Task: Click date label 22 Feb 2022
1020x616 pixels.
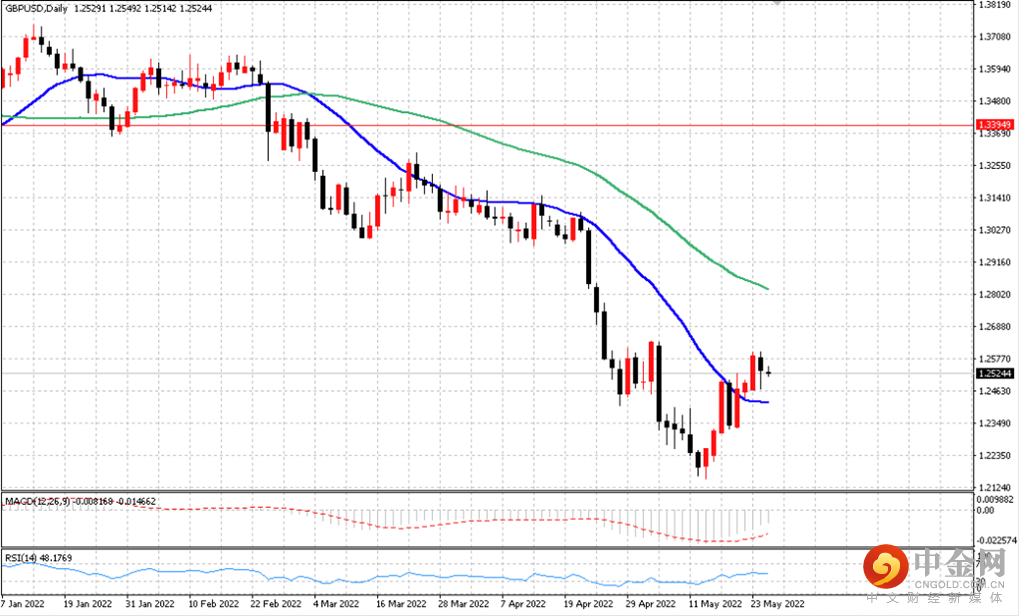Action: tap(276, 604)
